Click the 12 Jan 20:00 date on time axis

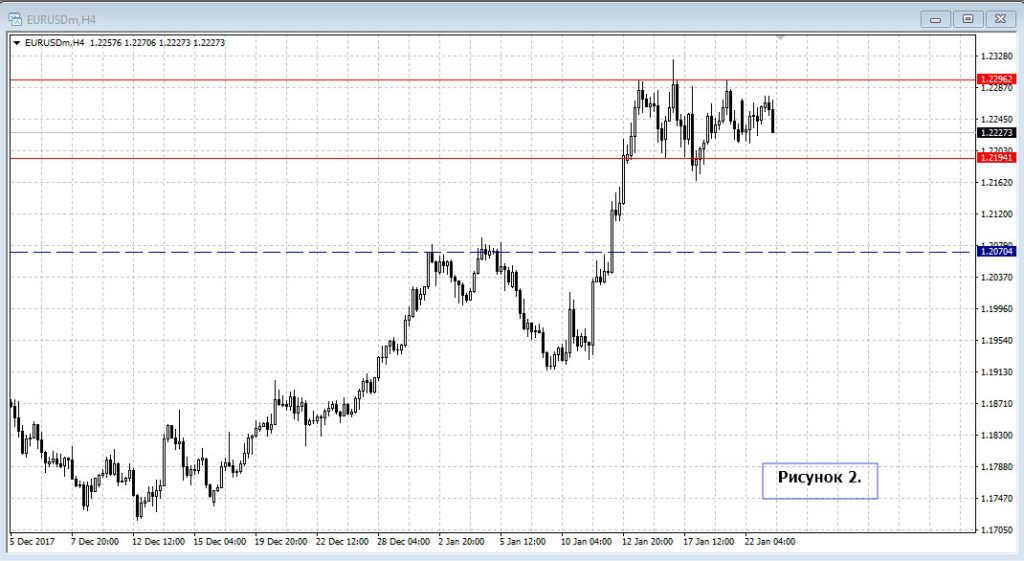646,541
